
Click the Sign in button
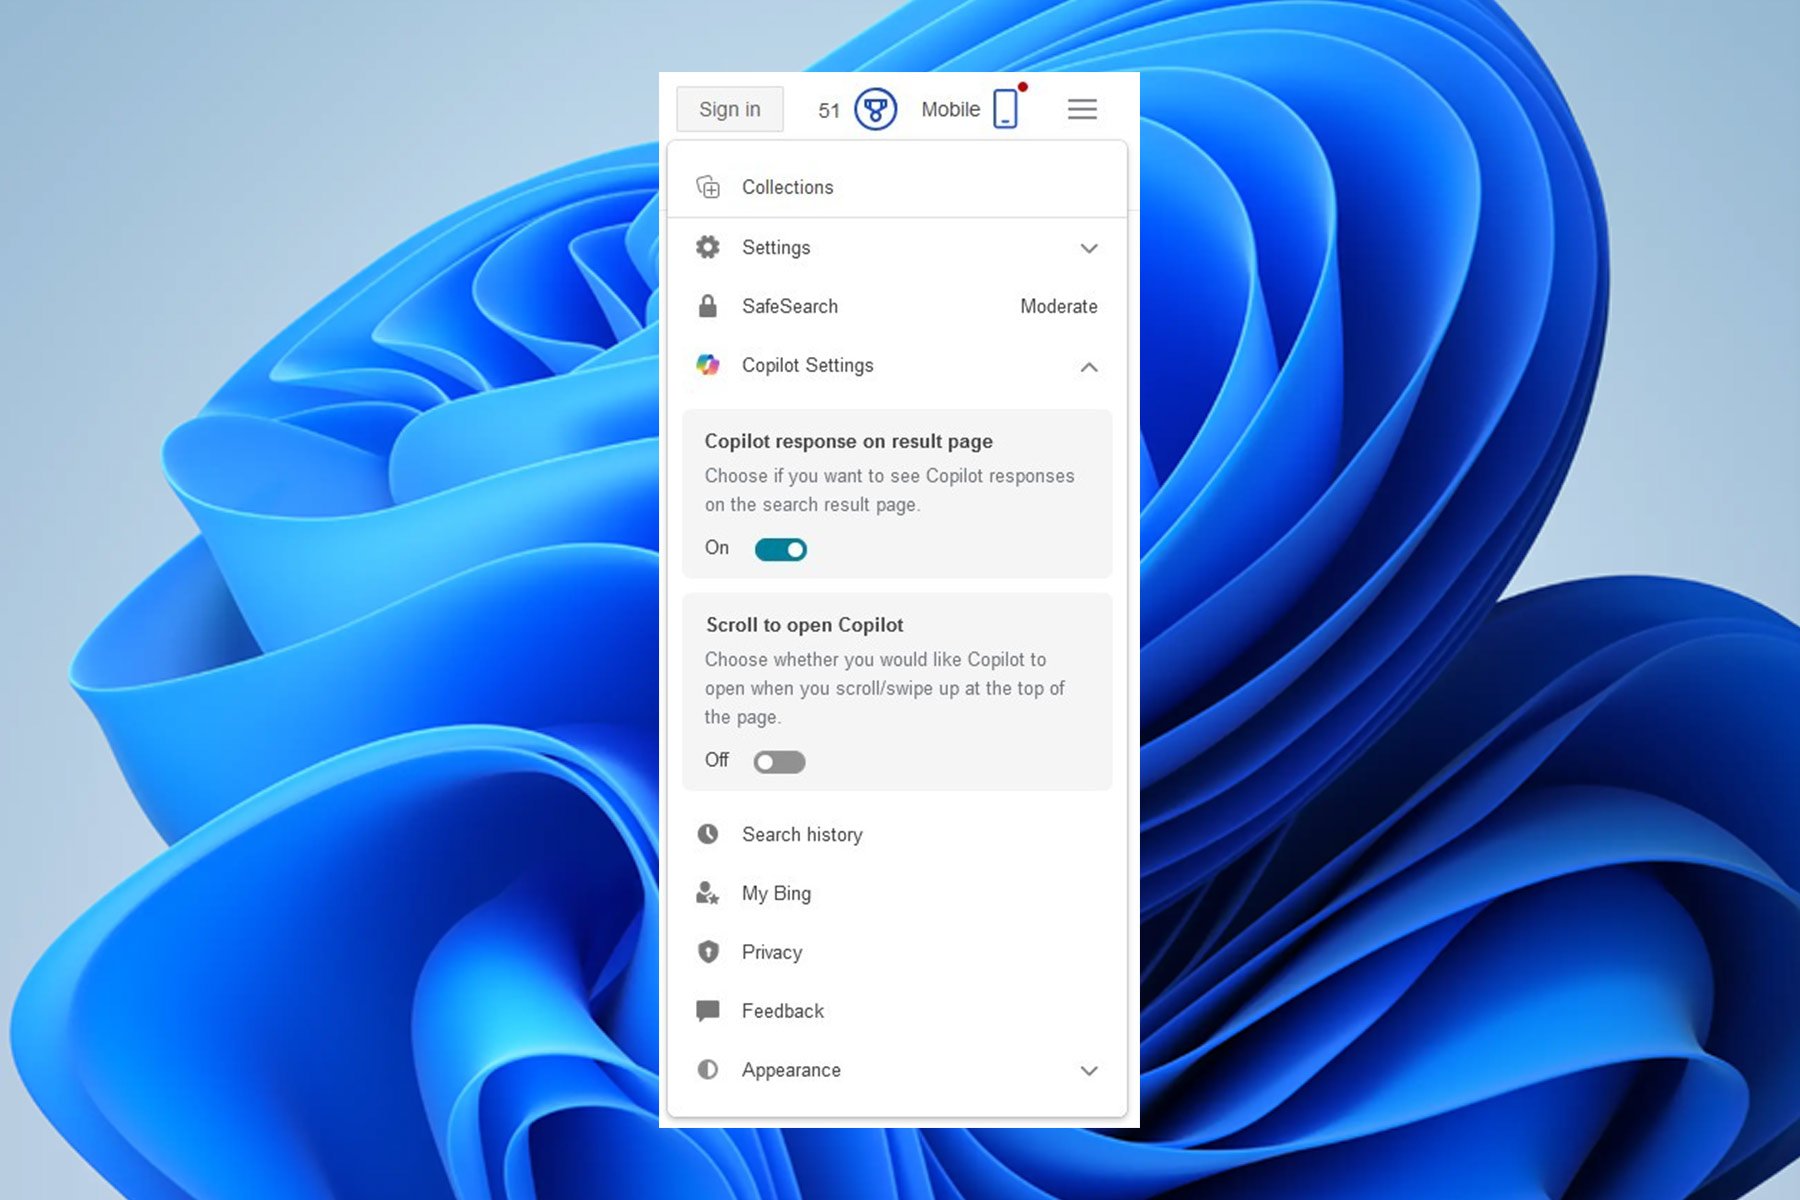(x=729, y=109)
